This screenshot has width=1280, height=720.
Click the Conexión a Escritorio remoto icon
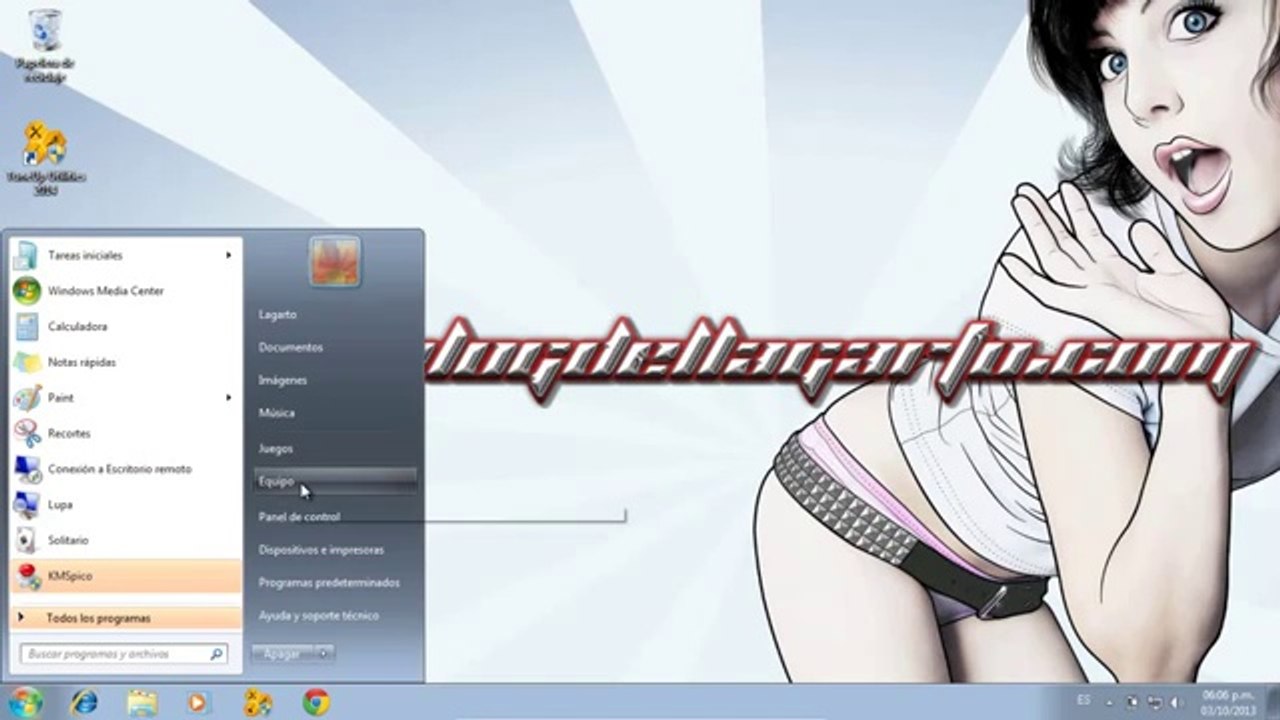[x=26, y=469]
